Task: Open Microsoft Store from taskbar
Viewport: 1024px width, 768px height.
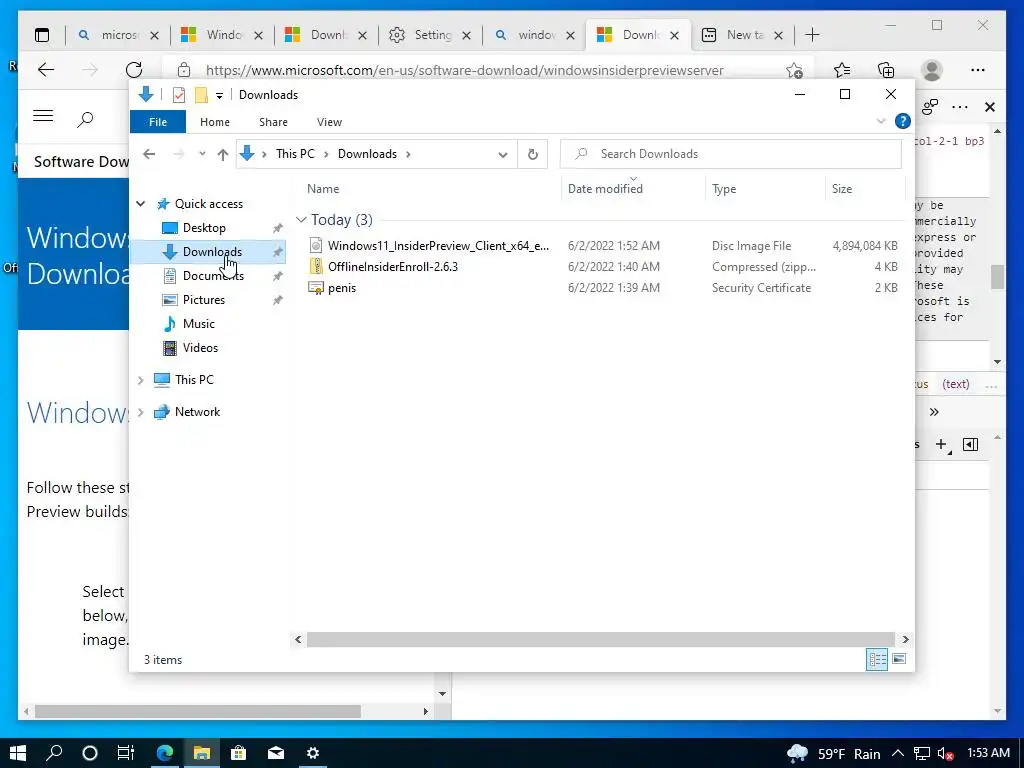Action: pyautogui.click(x=239, y=753)
